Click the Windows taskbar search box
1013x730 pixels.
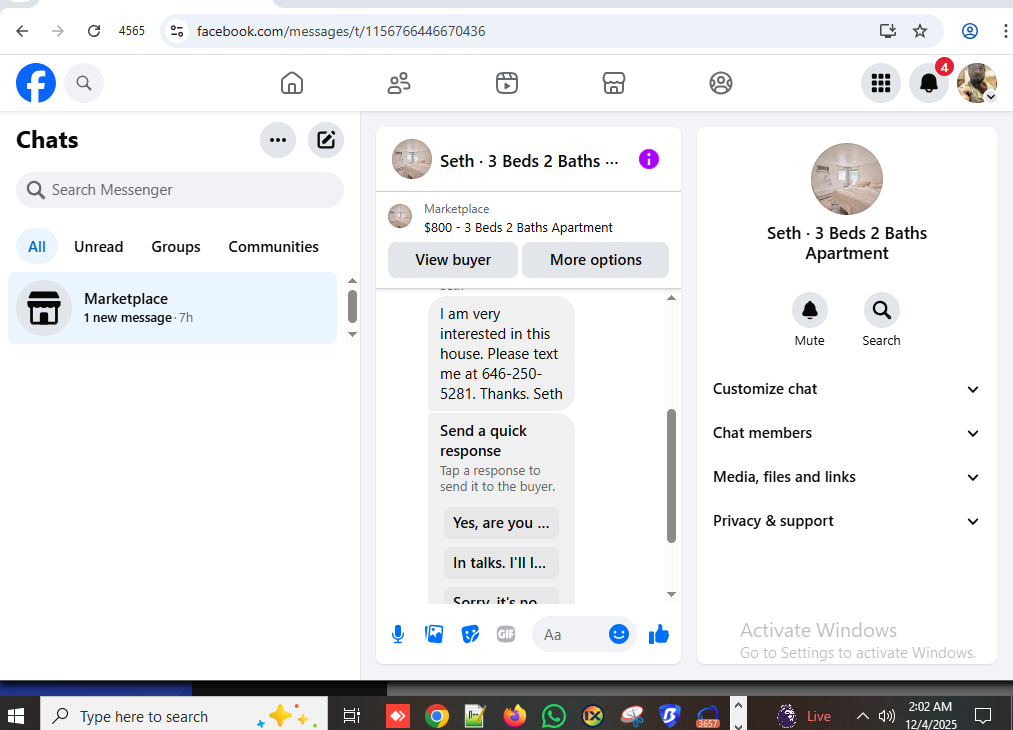click(184, 716)
